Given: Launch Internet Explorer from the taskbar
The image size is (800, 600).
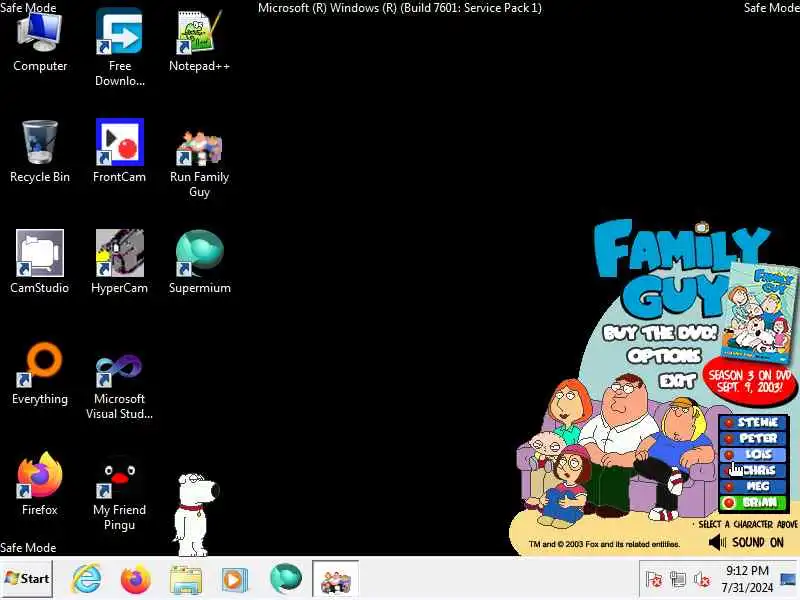Looking at the screenshot, I should click(x=87, y=579).
